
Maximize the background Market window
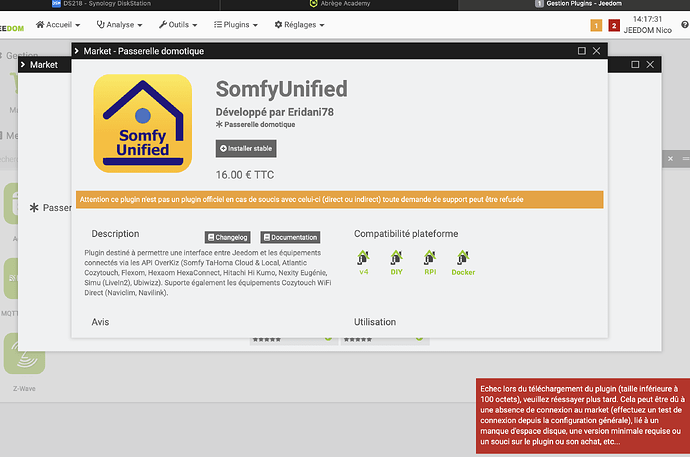tap(635, 65)
